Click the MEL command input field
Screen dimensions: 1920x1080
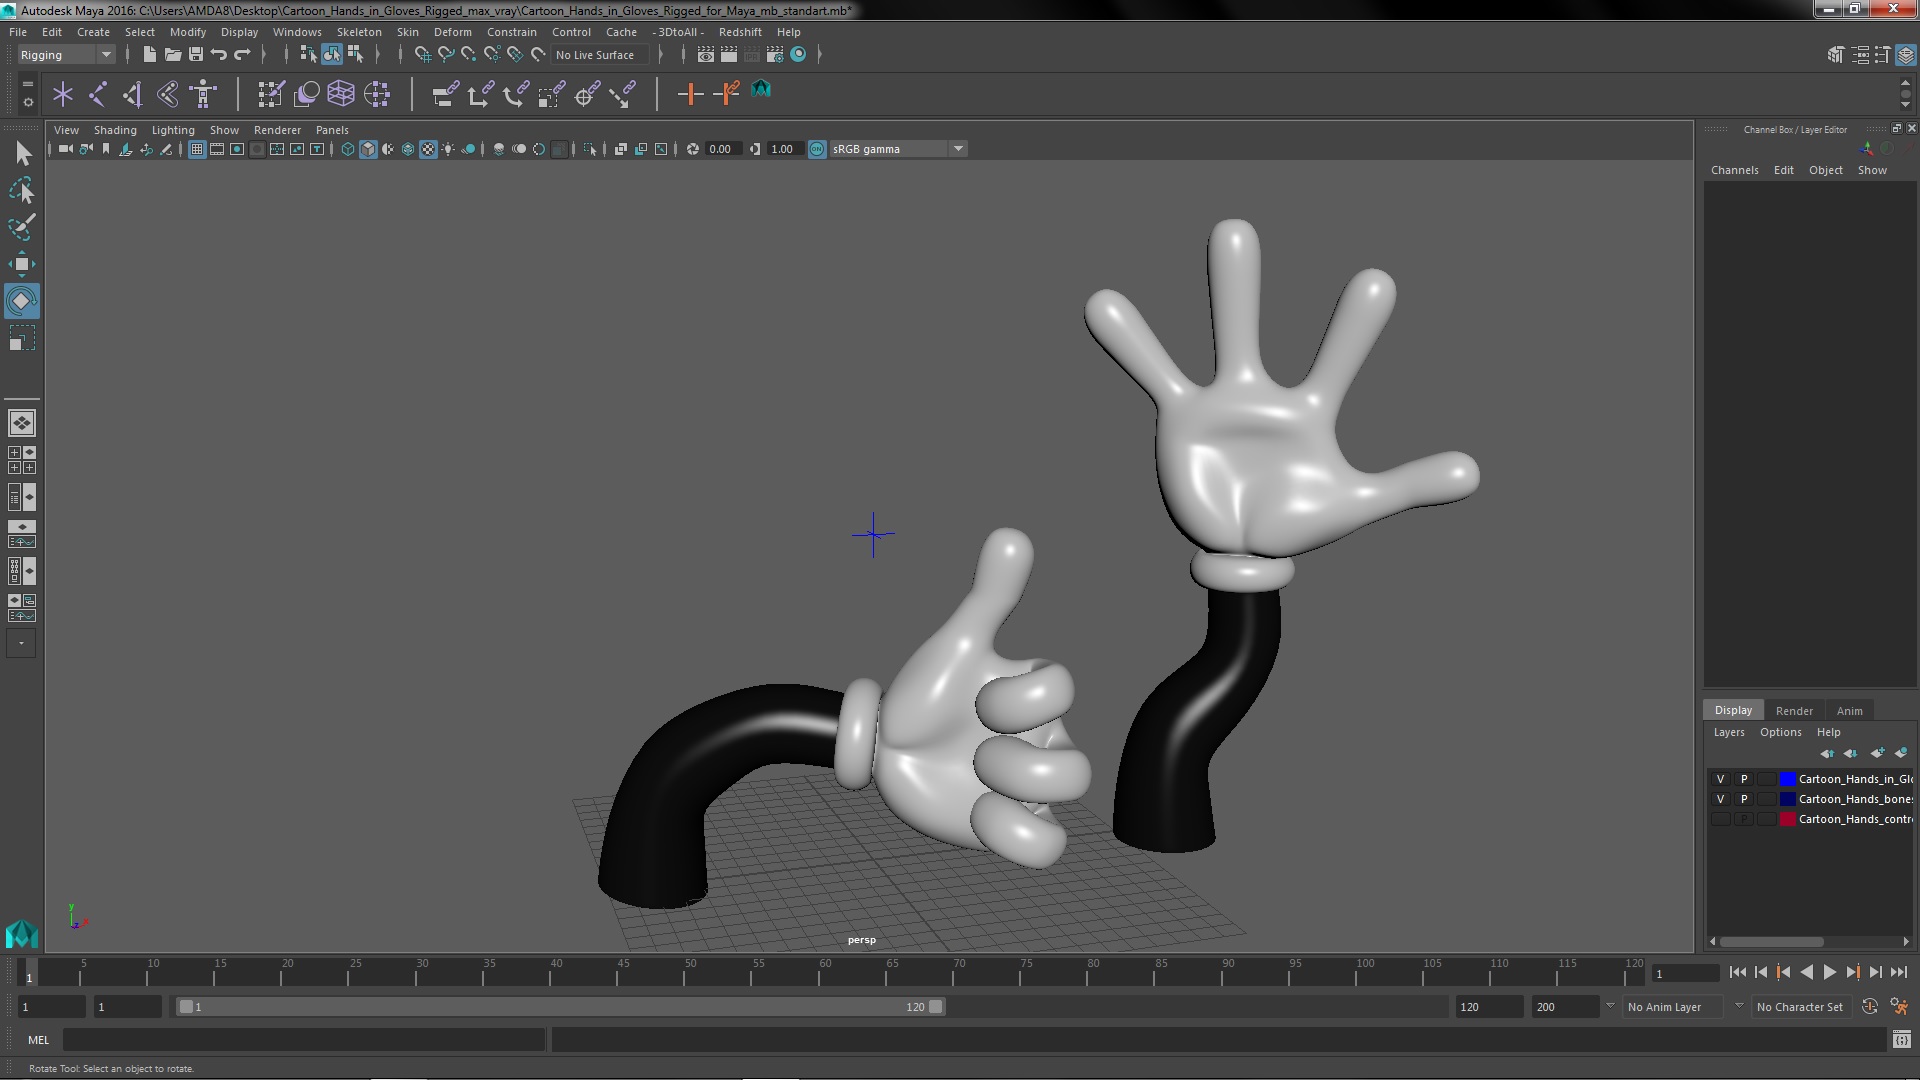point(304,1040)
